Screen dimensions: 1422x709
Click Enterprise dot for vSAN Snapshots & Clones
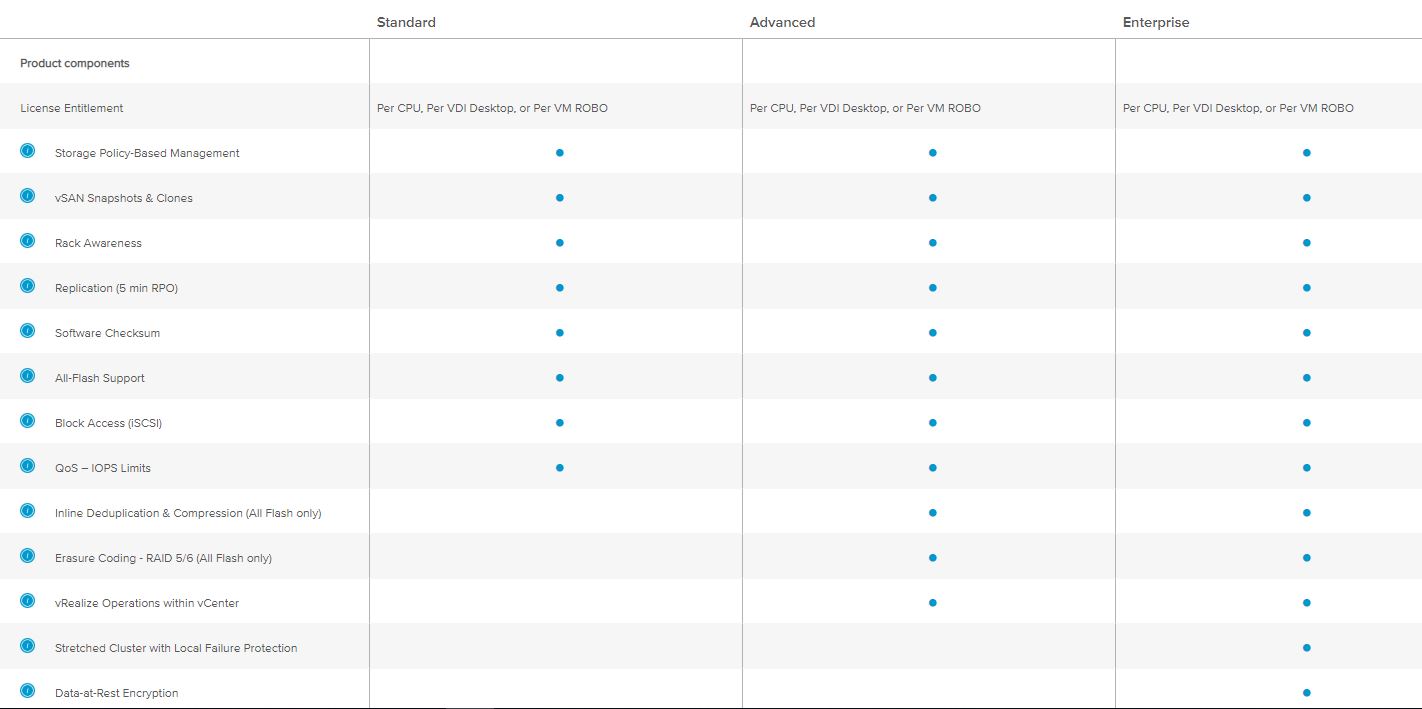point(1307,198)
